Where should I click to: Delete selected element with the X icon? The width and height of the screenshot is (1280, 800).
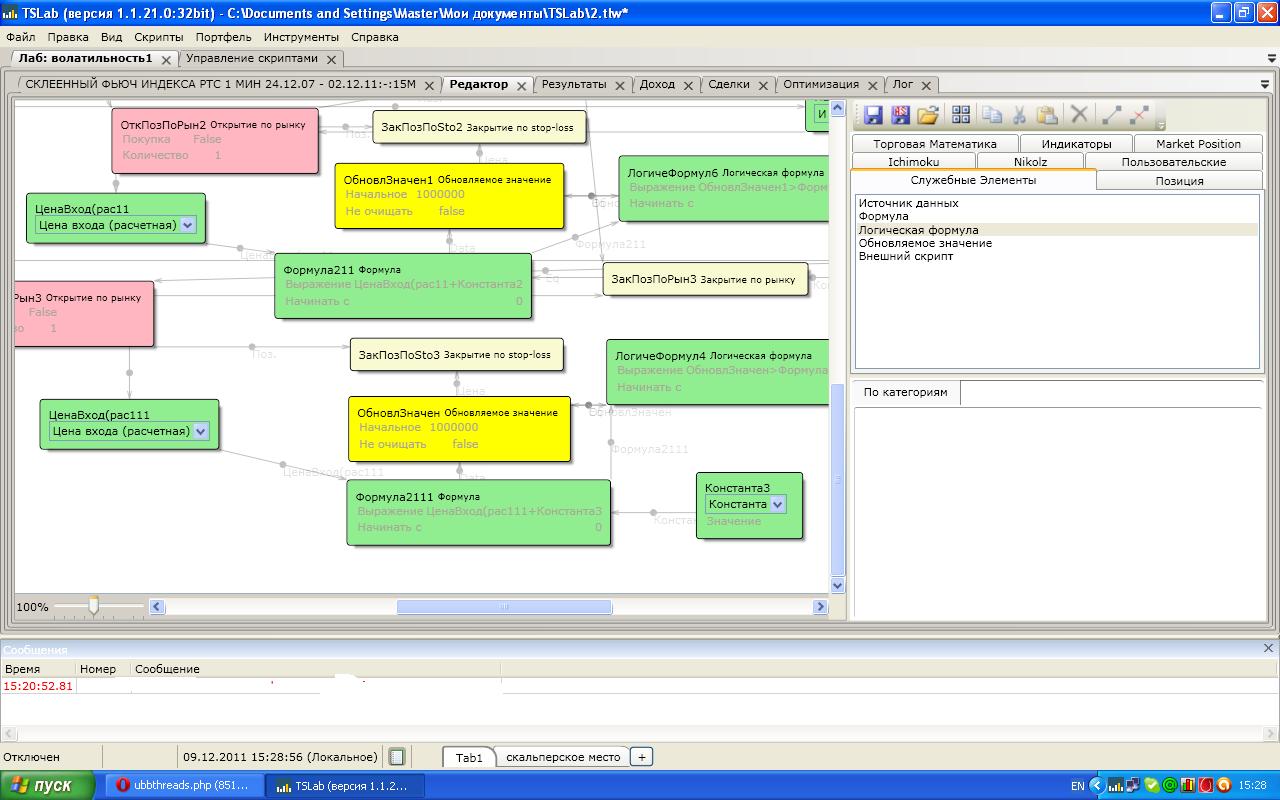(1079, 115)
